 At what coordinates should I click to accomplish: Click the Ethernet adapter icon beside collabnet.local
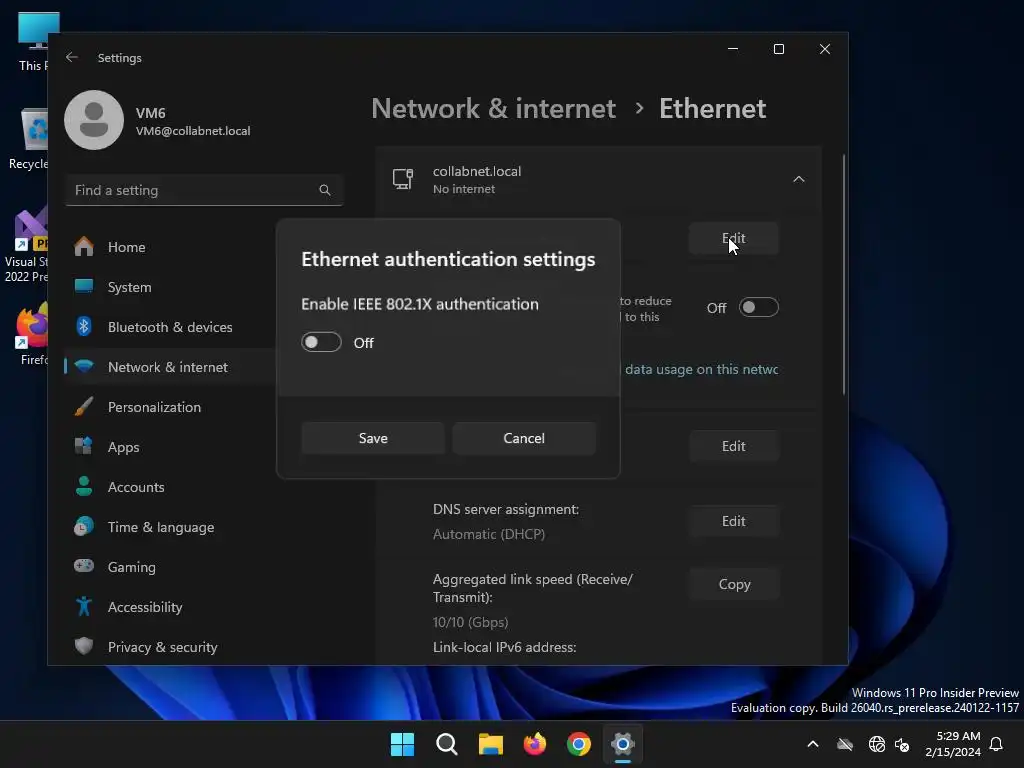[x=402, y=179]
